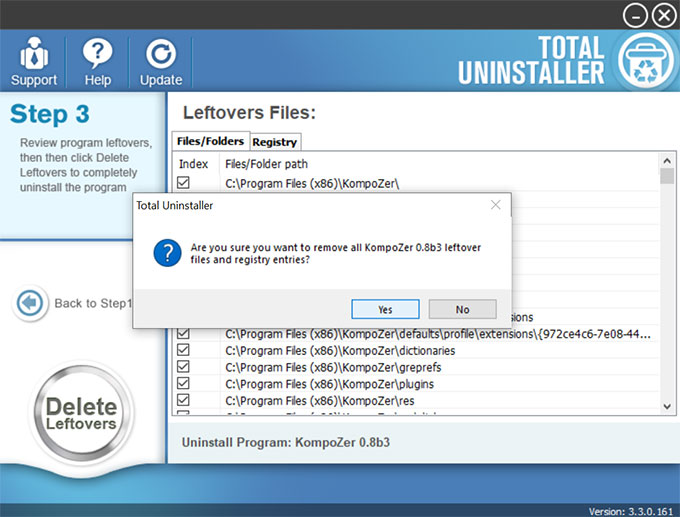Select the KompoZer\plugins path row
This screenshot has height=517, width=680.
click(416, 384)
